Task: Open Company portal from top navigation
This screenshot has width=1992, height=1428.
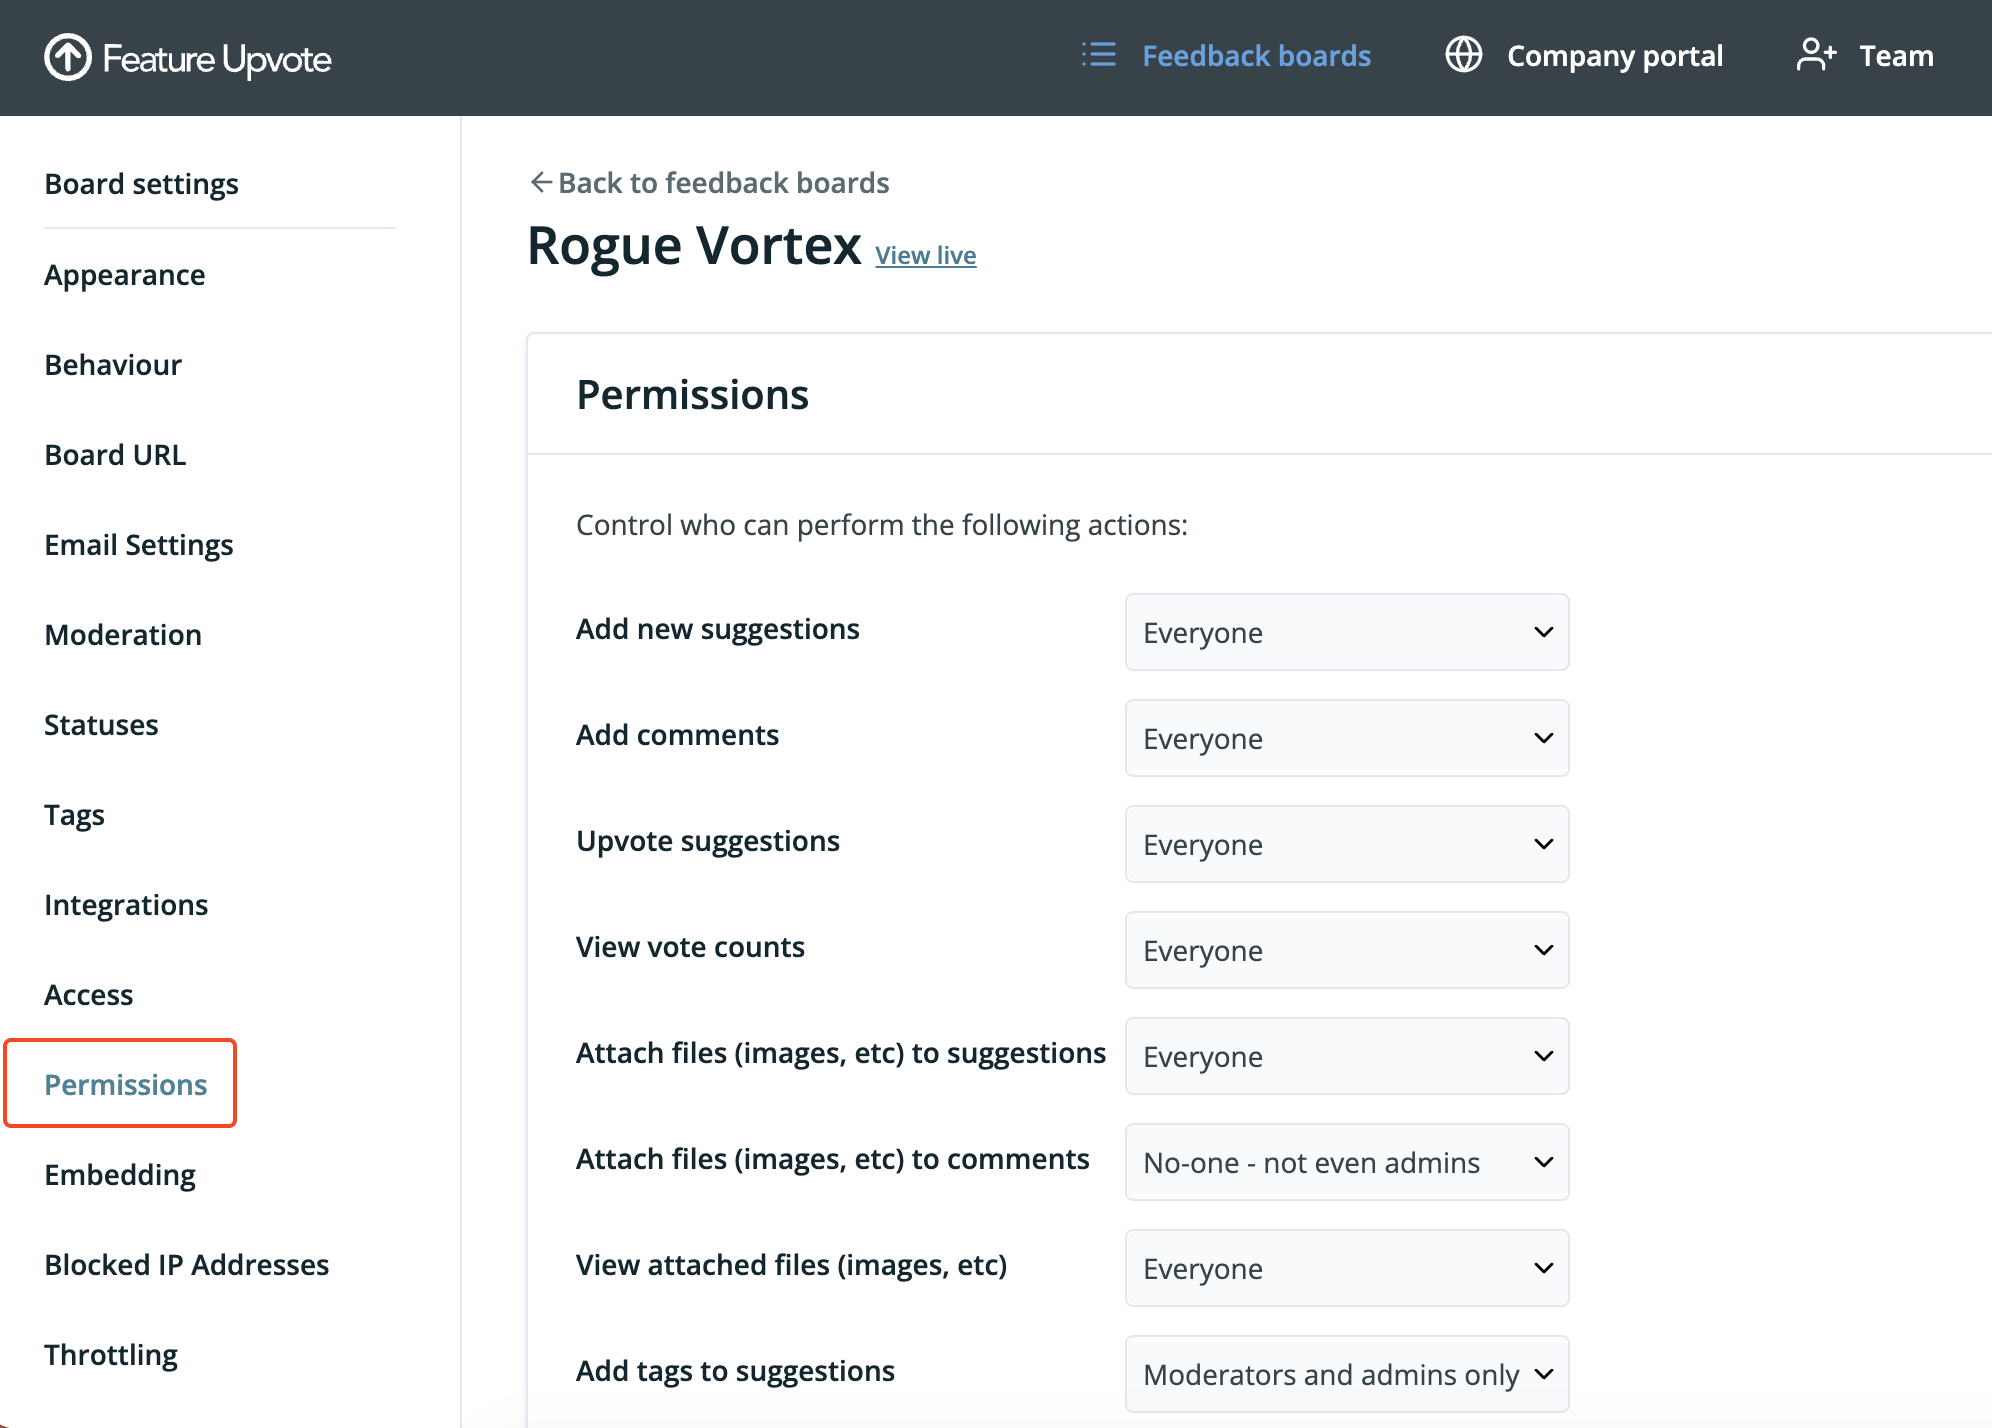Action: tap(1614, 56)
